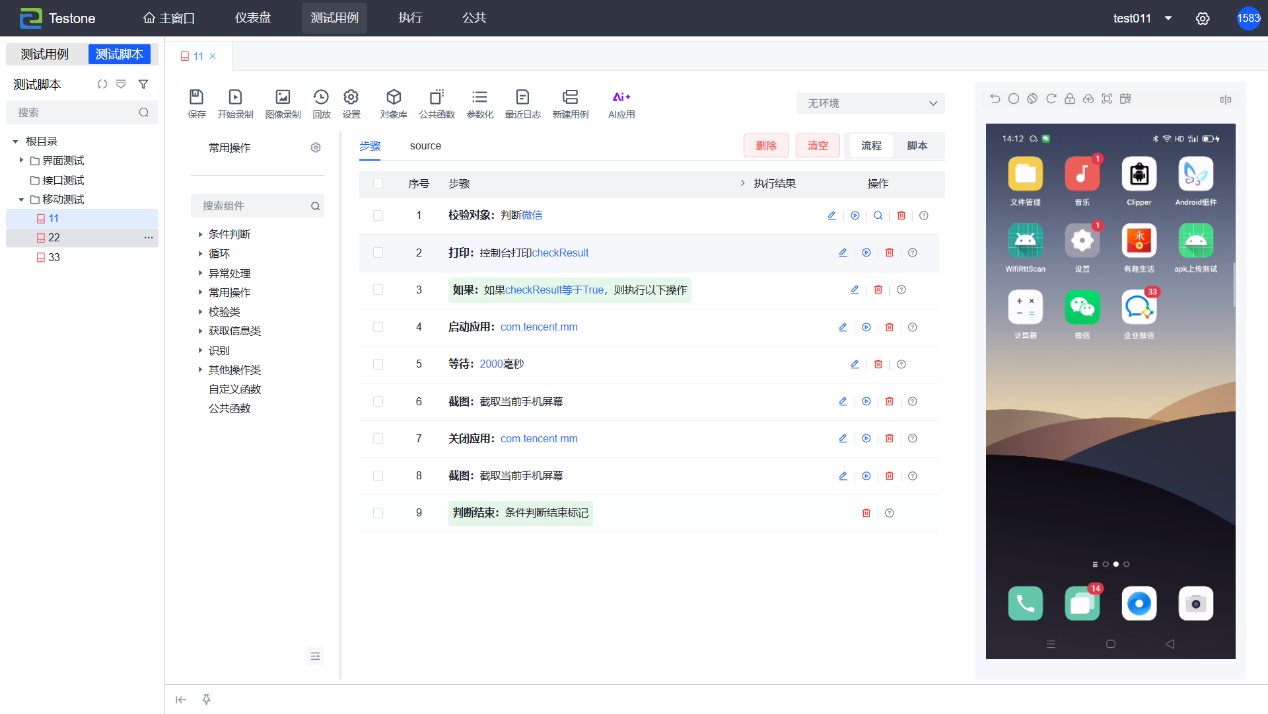Switch to the source tab
1268x714 pixels.
425,146
